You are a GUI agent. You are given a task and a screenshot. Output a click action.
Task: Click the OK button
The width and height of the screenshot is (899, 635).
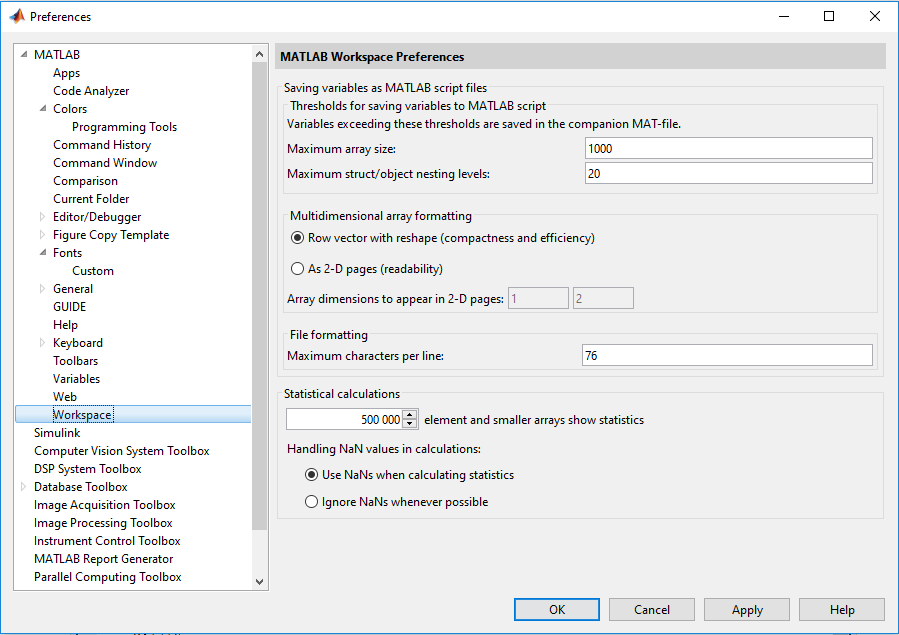click(x=557, y=610)
